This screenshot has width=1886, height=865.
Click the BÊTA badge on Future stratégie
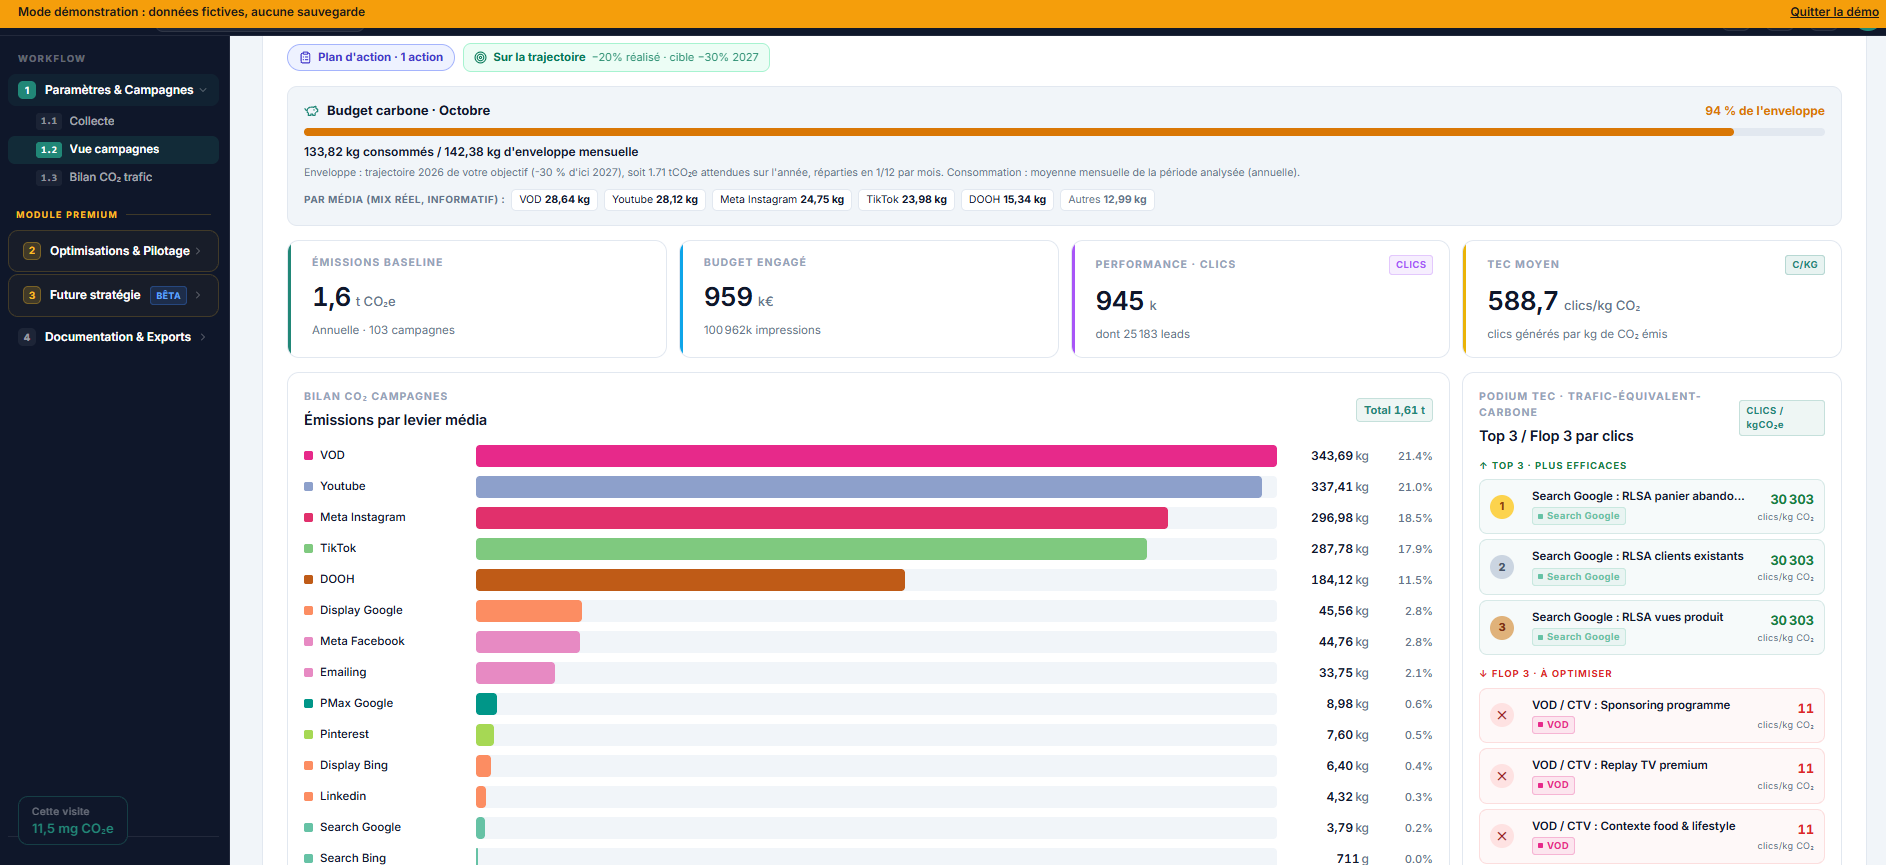(168, 296)
